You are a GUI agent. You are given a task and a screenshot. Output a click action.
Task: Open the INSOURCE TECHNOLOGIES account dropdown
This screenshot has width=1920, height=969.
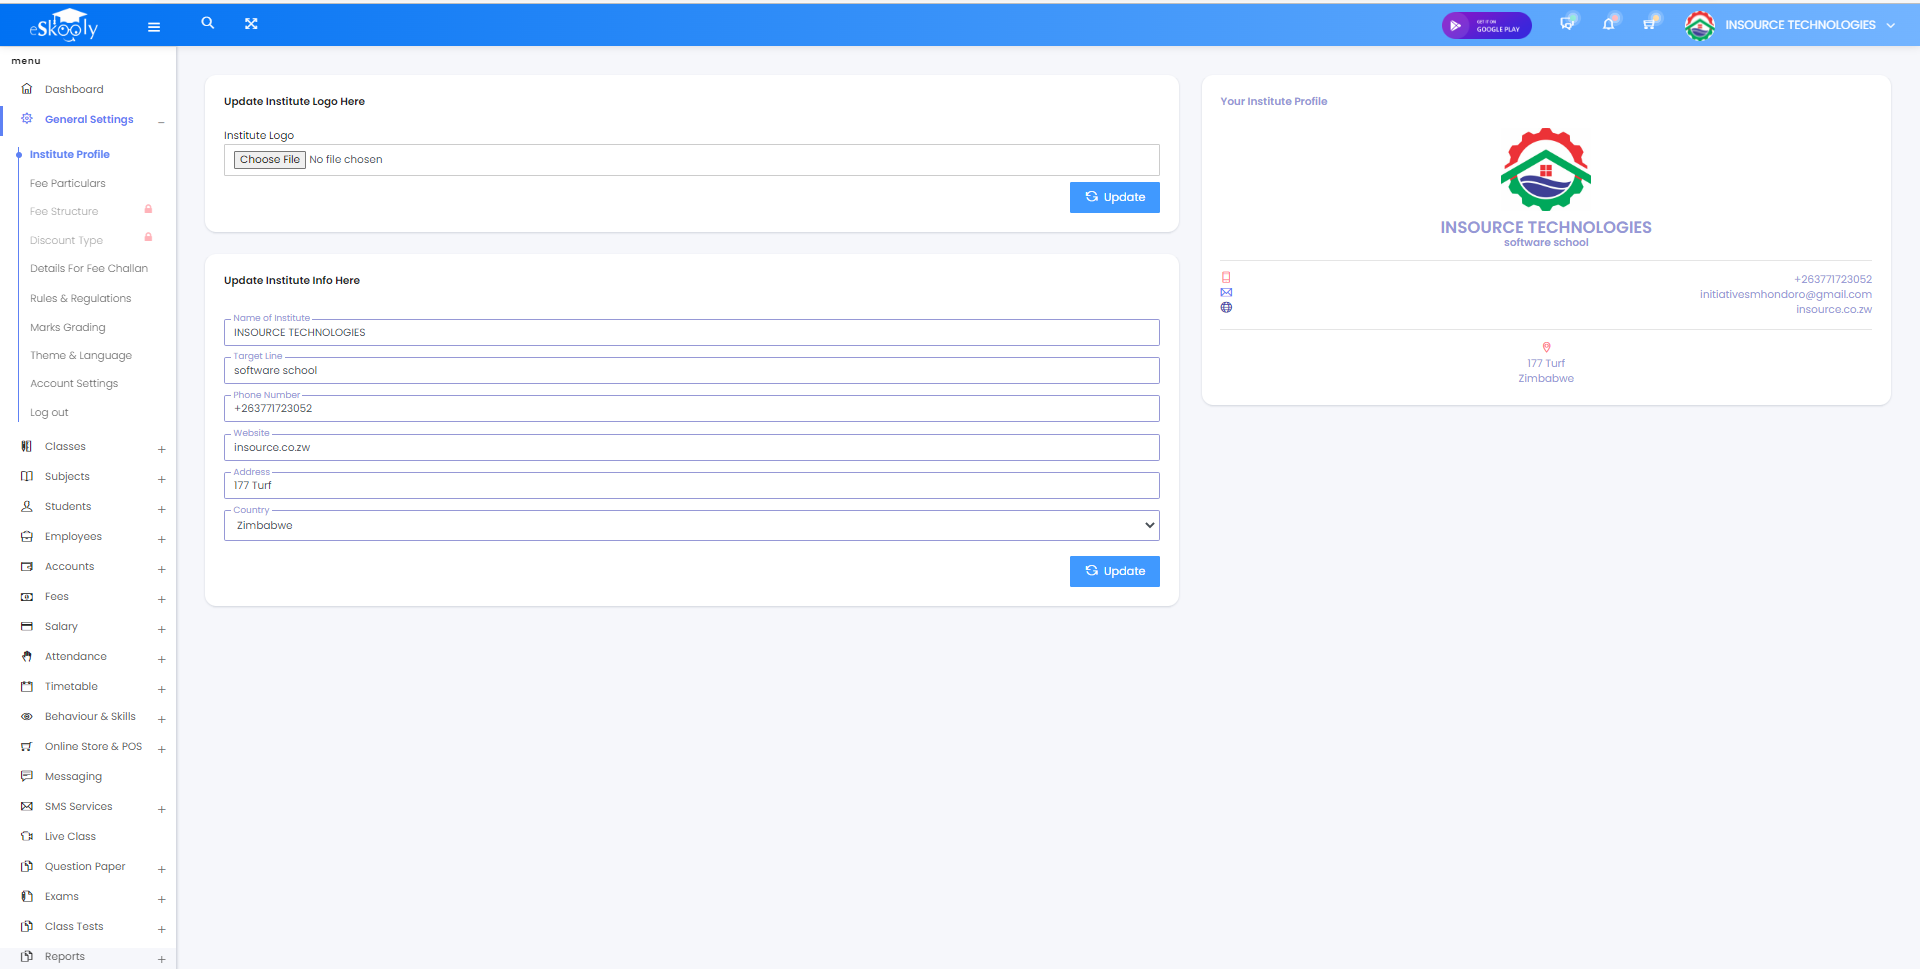coord(1810,25)
